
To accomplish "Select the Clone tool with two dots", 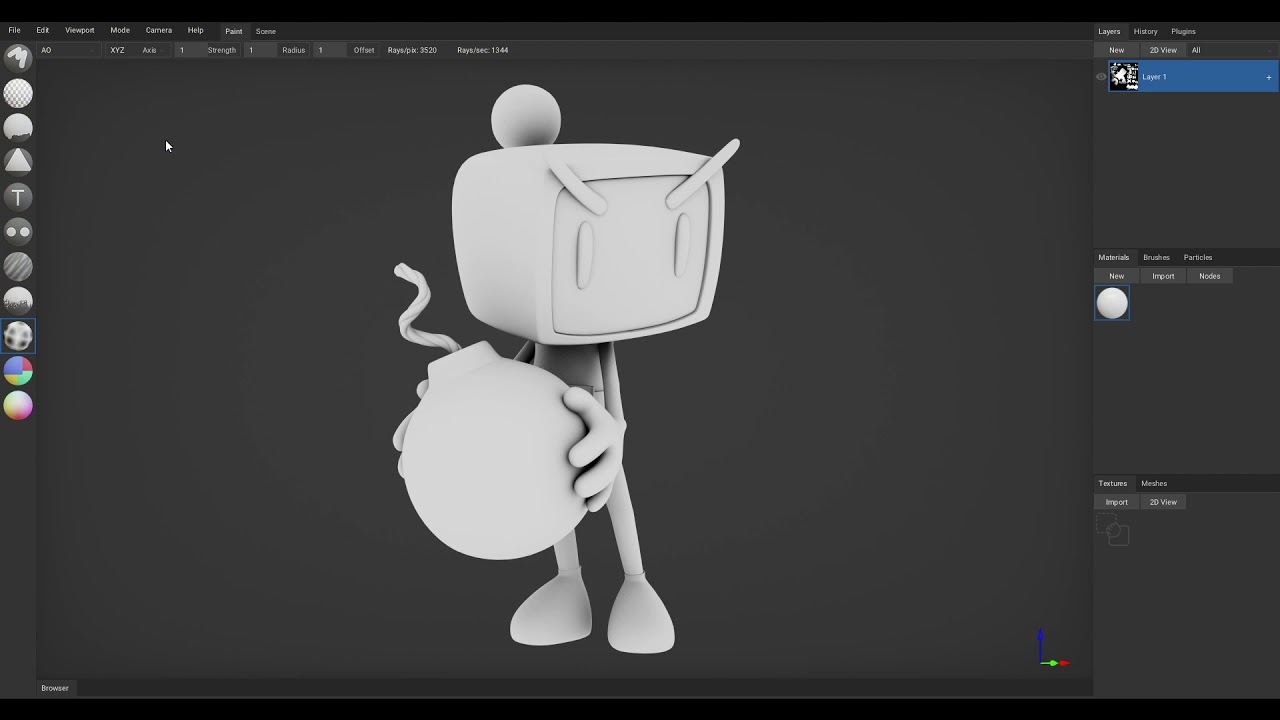I will (x=18, y=232).
